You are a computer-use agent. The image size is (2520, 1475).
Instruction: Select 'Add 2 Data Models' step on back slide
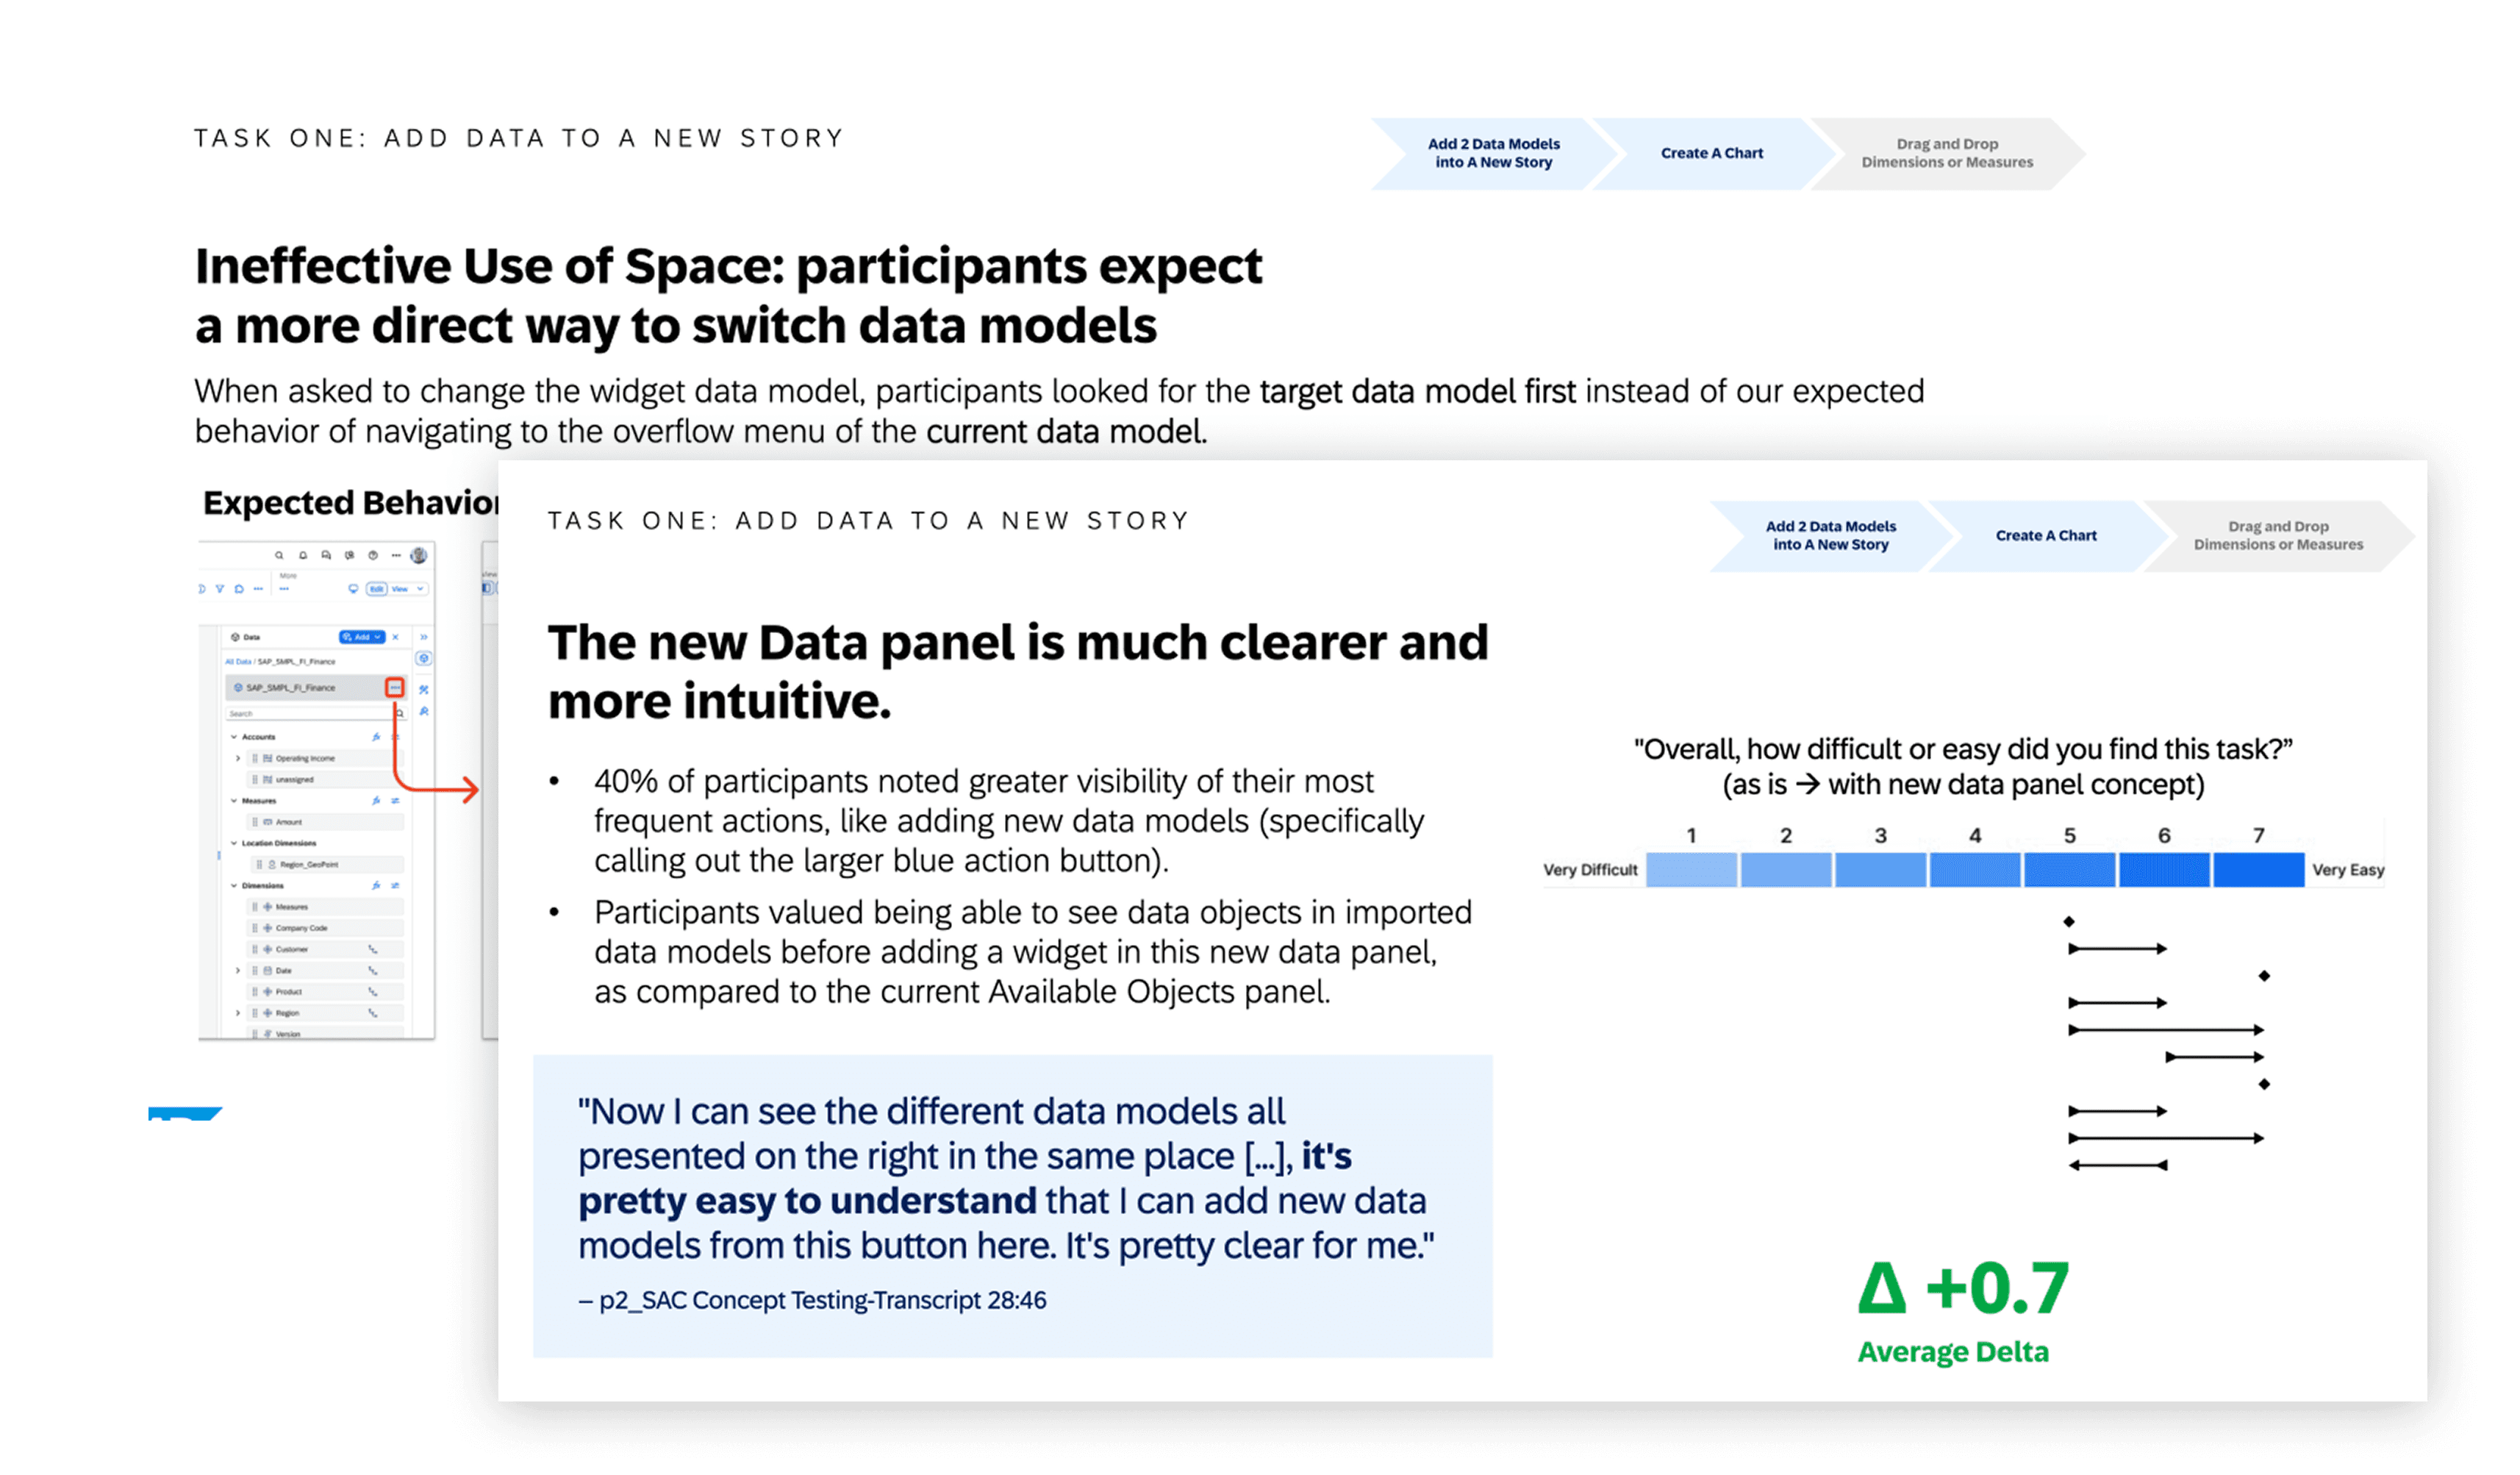pyautogui.click(x=1493, y=153)
